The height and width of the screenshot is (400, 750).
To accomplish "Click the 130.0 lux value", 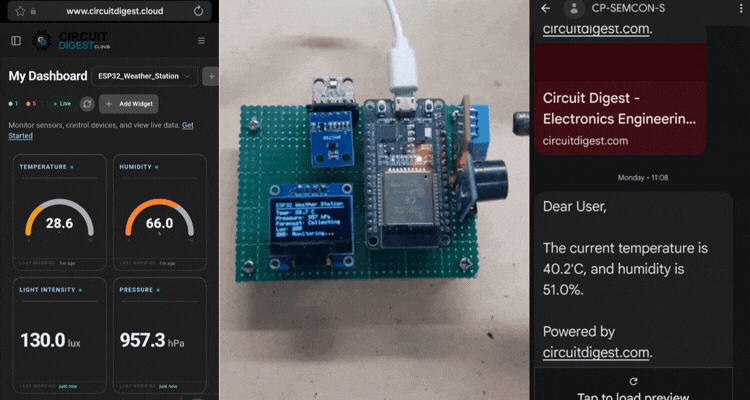I will click(x=50, y=341).
